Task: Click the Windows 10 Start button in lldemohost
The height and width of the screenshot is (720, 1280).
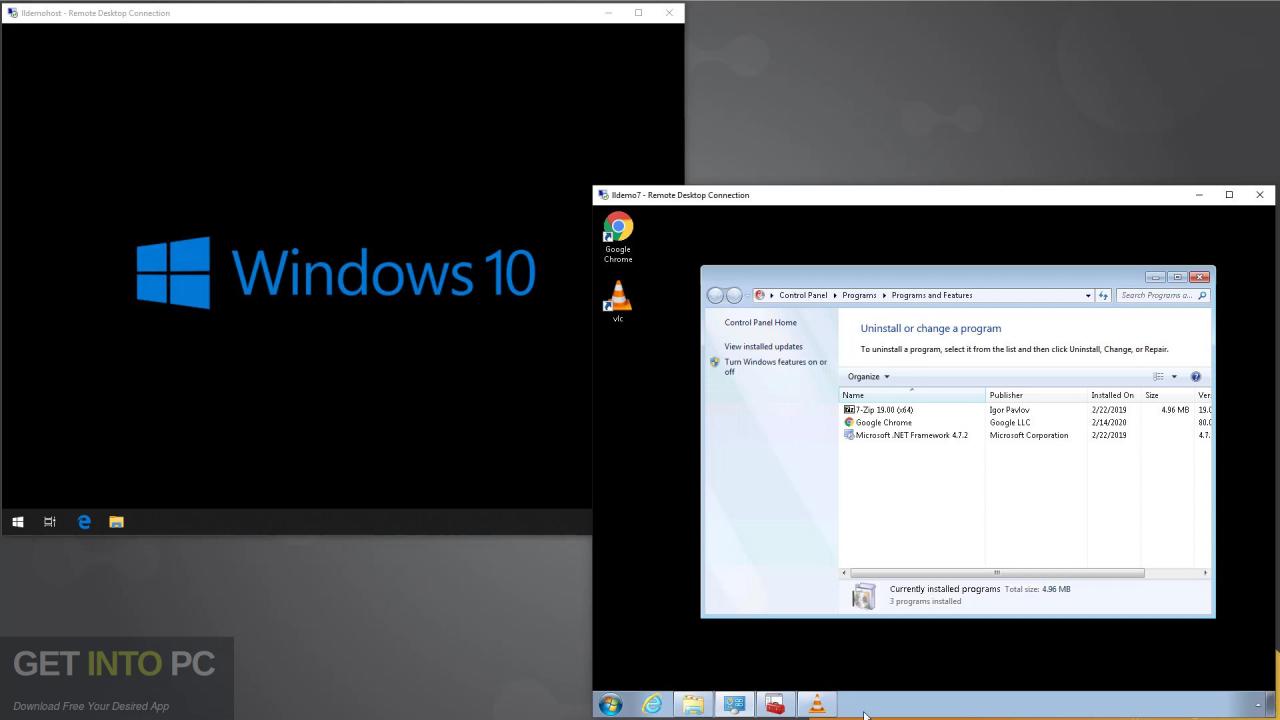Action: click(17, 522)
